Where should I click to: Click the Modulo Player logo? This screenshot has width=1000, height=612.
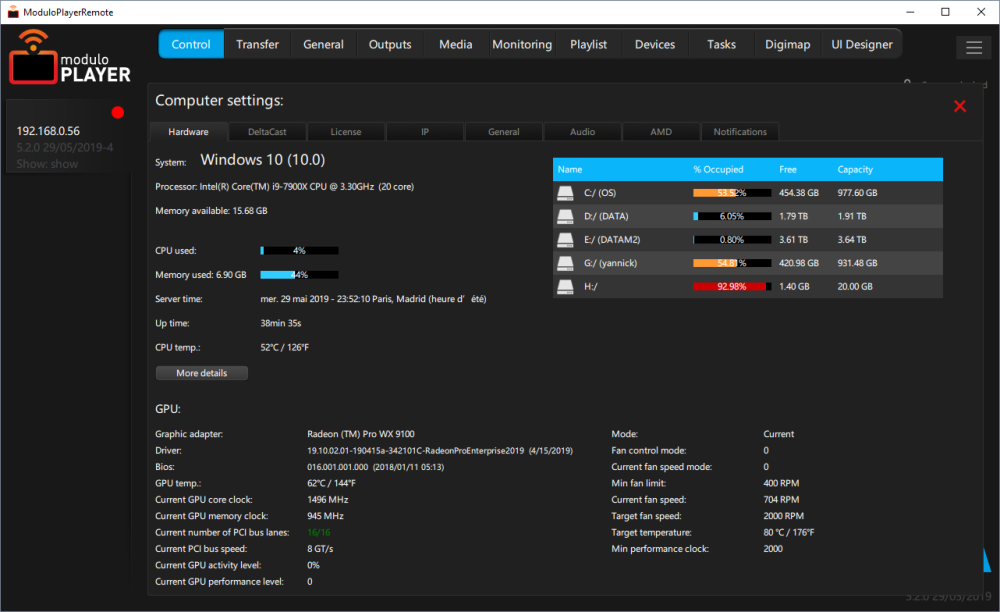coord(70,57)
